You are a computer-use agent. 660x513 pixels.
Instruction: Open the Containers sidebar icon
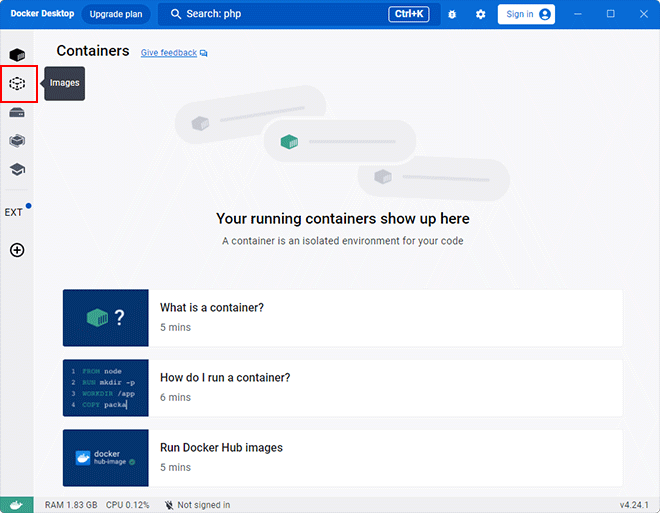[x=17, y=55]
